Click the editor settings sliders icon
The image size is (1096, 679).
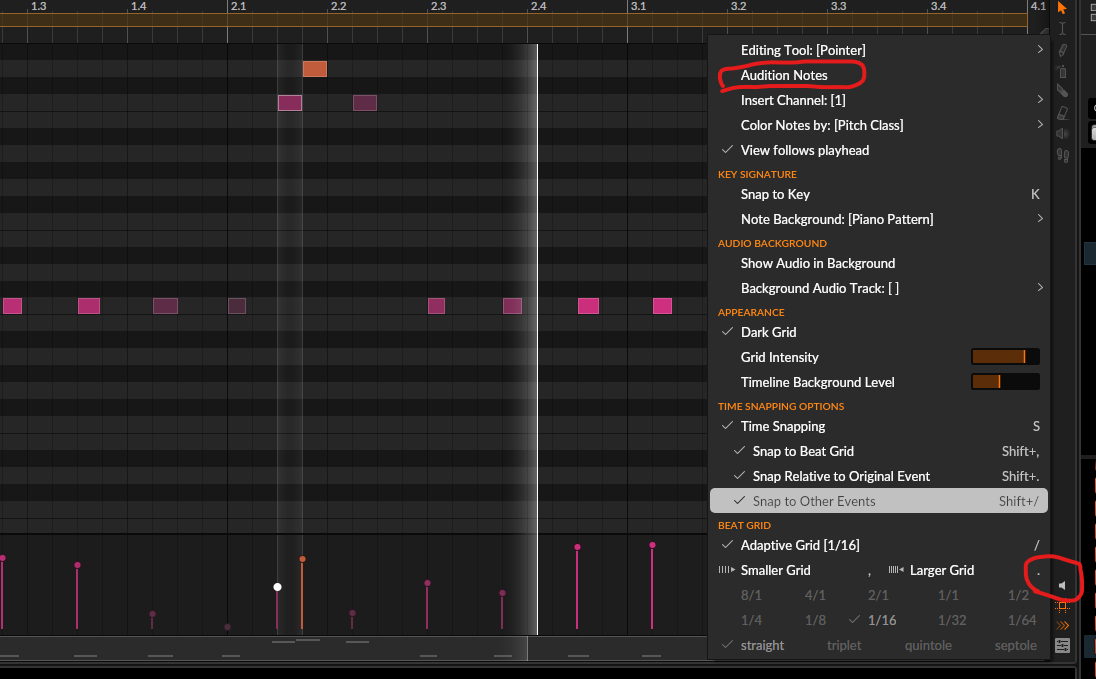(1062, 645)
